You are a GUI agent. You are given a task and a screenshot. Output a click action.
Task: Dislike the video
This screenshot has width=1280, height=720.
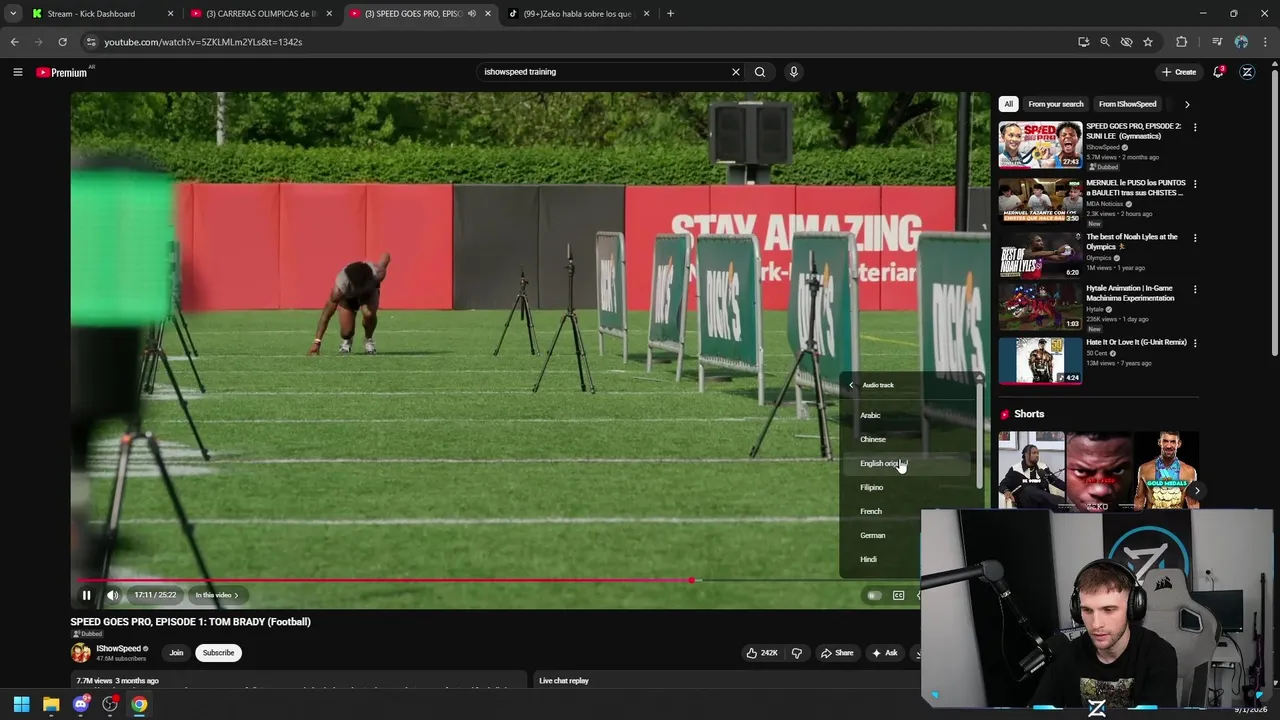797,653
